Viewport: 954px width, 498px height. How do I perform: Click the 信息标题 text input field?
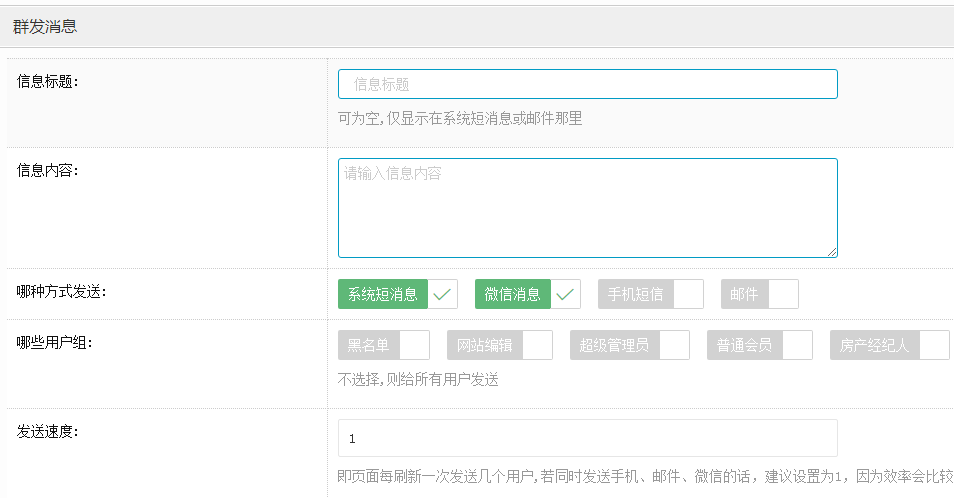click(x=587, y=84)
